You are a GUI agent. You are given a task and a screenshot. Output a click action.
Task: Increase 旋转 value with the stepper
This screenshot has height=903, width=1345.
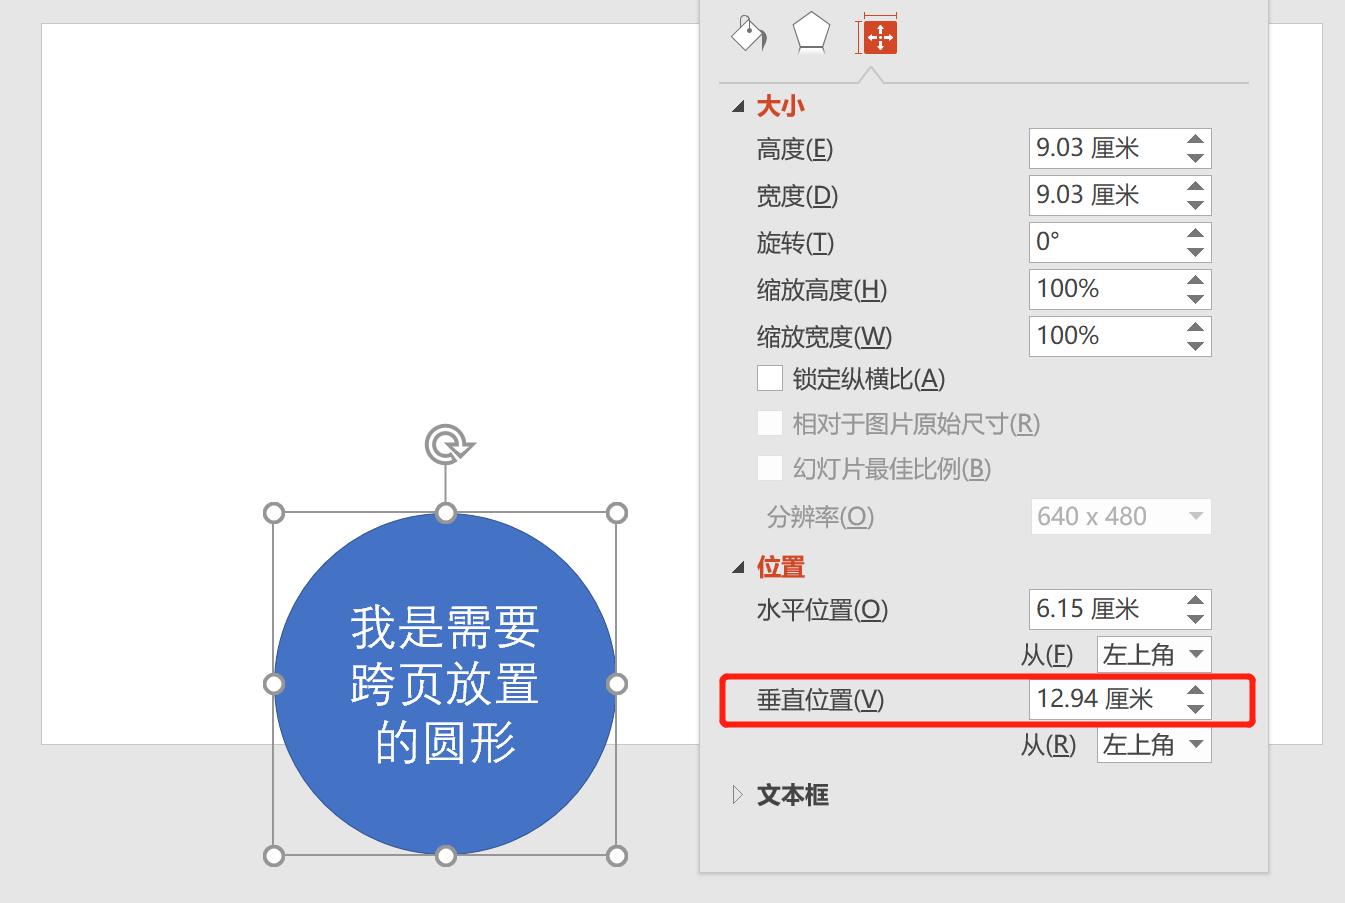click(1196, 235)
